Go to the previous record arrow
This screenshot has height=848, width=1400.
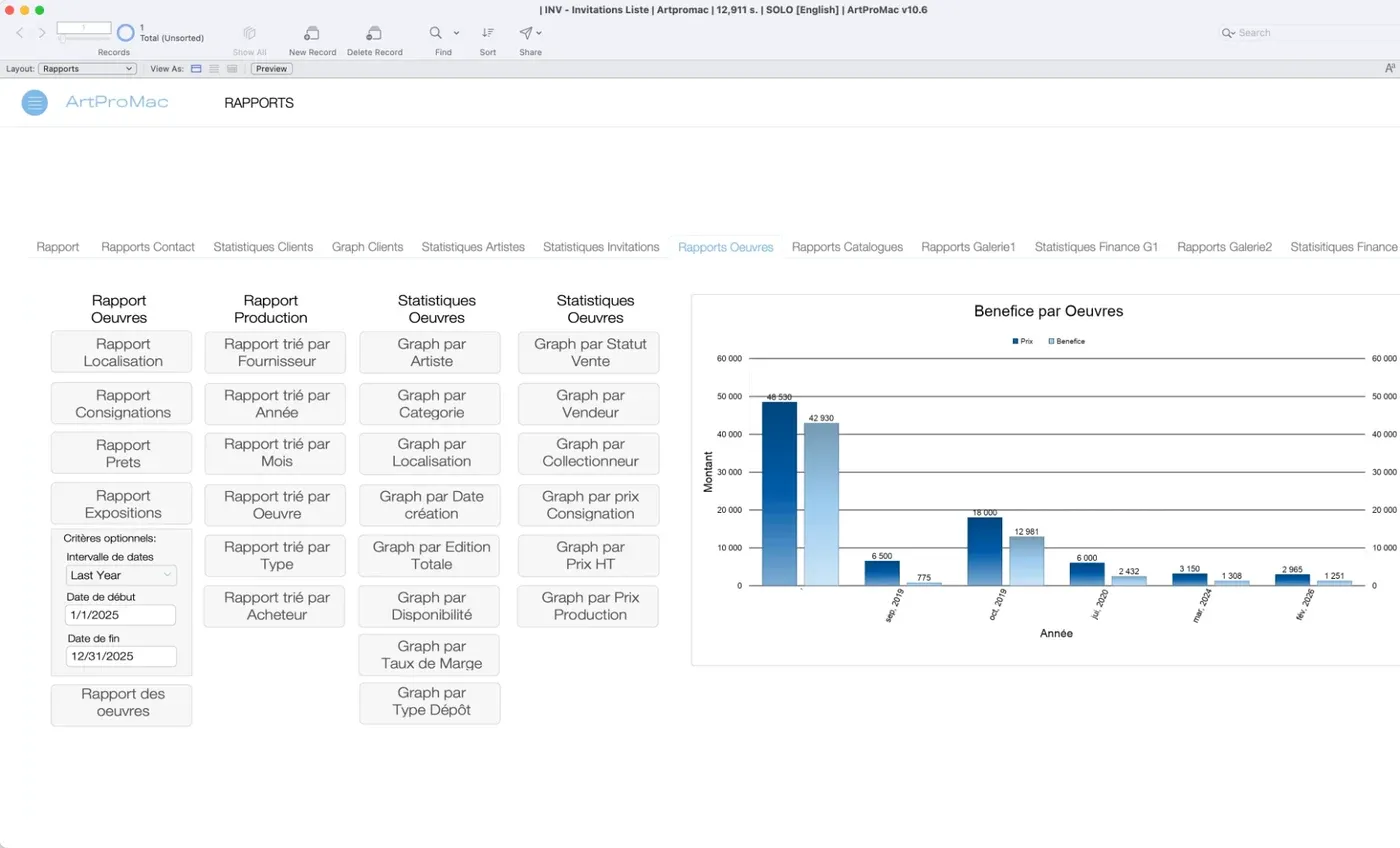click(20, 33)
